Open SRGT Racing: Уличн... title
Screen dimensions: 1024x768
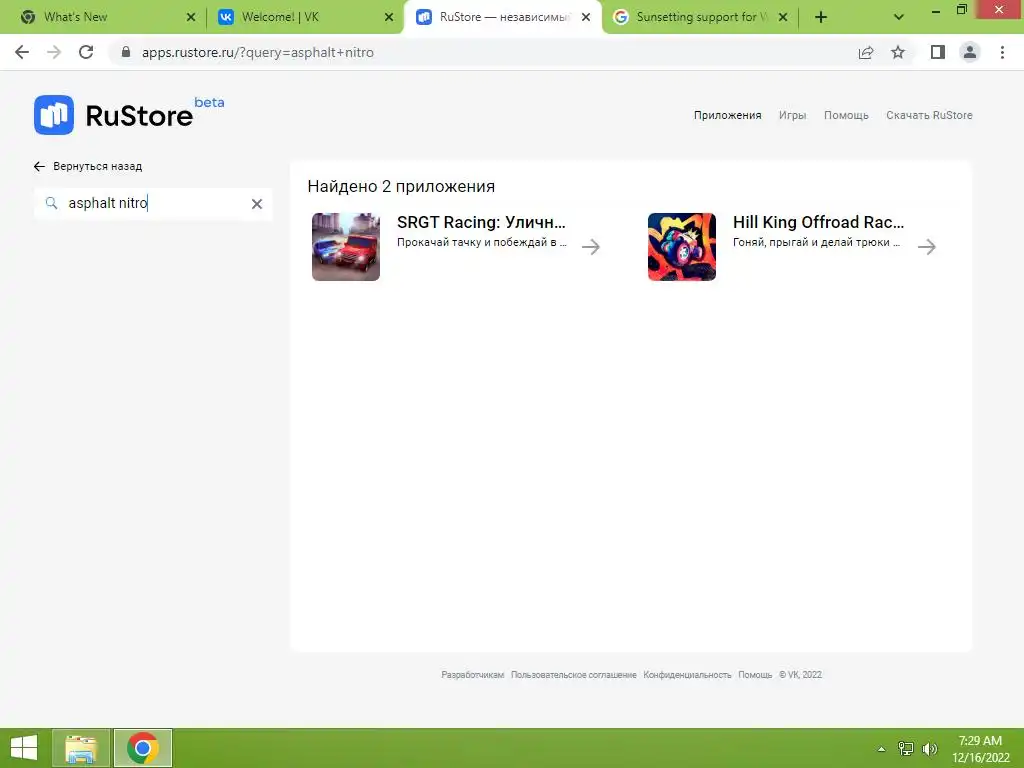click(x=481, y=222)
